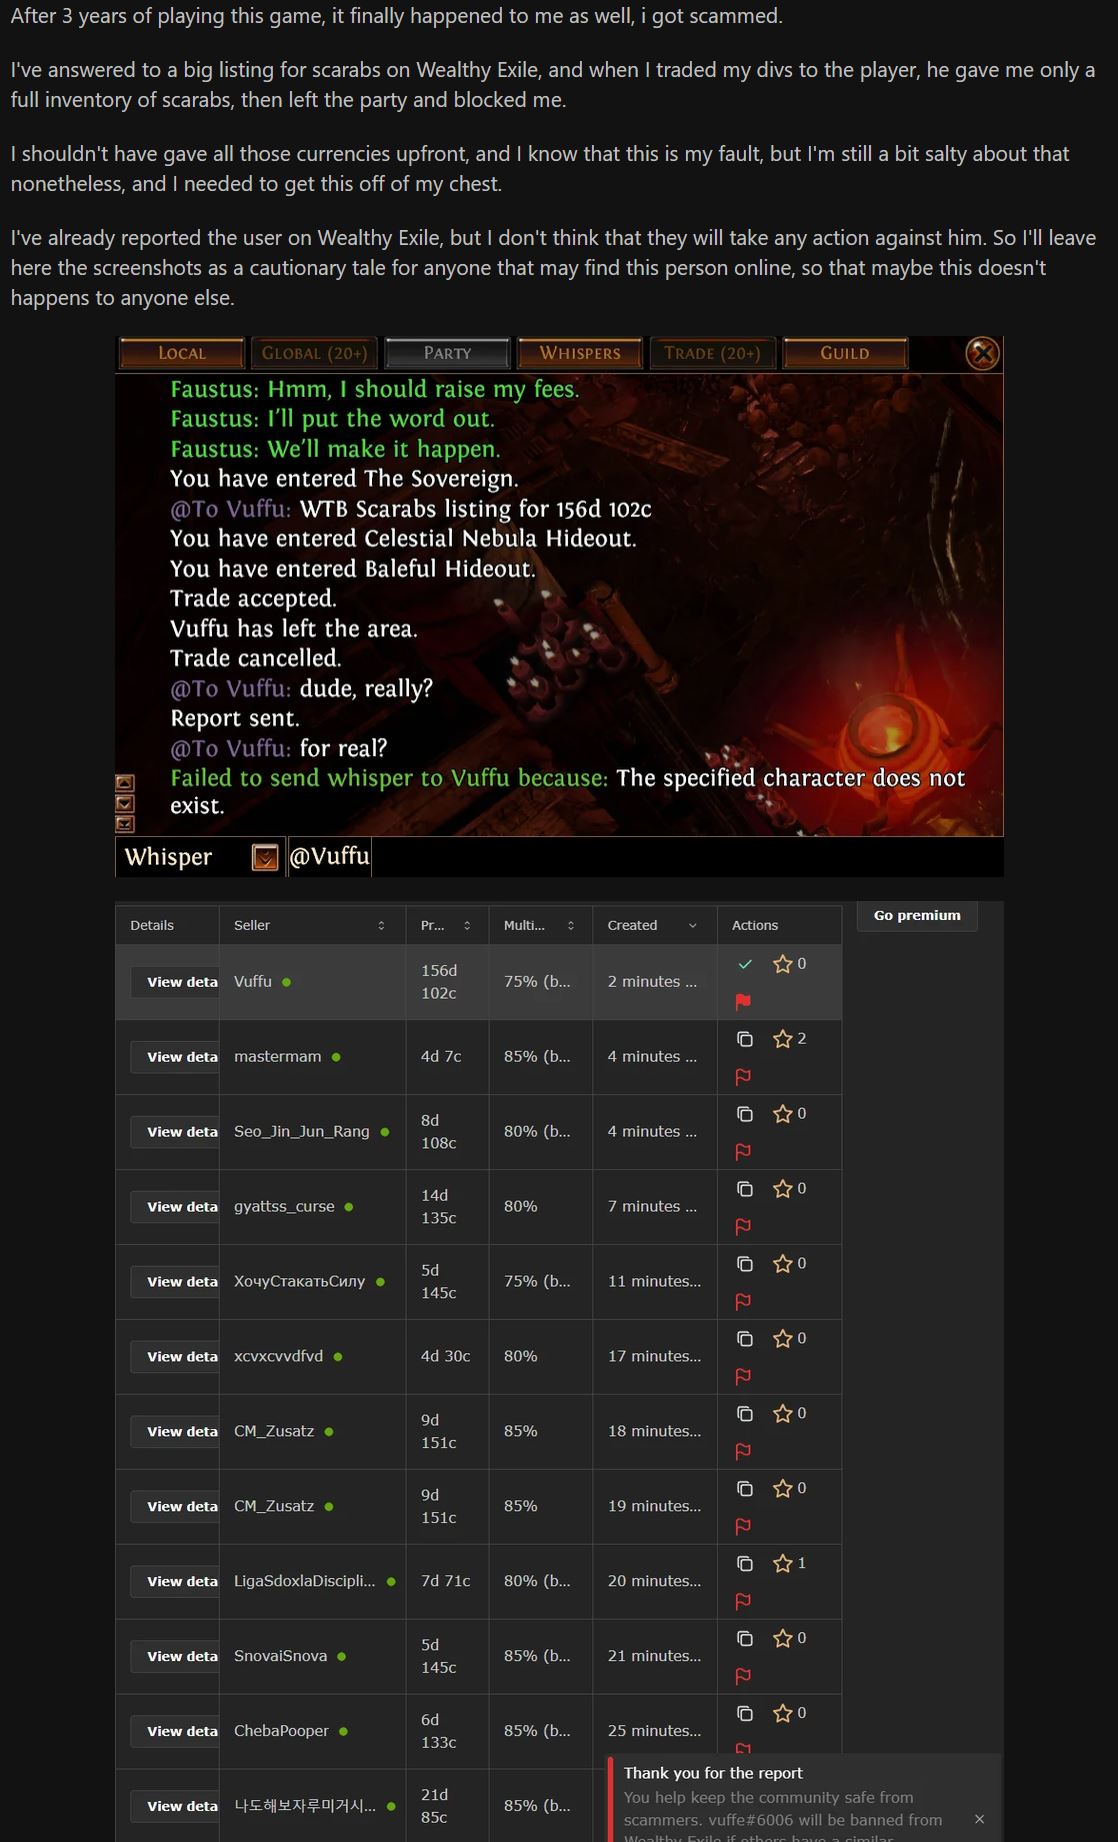Star the LigaSdoxlaDiscipli listing
Screen dimensions: 1118x1842
pyautogui.click(x=782, y=1564)
